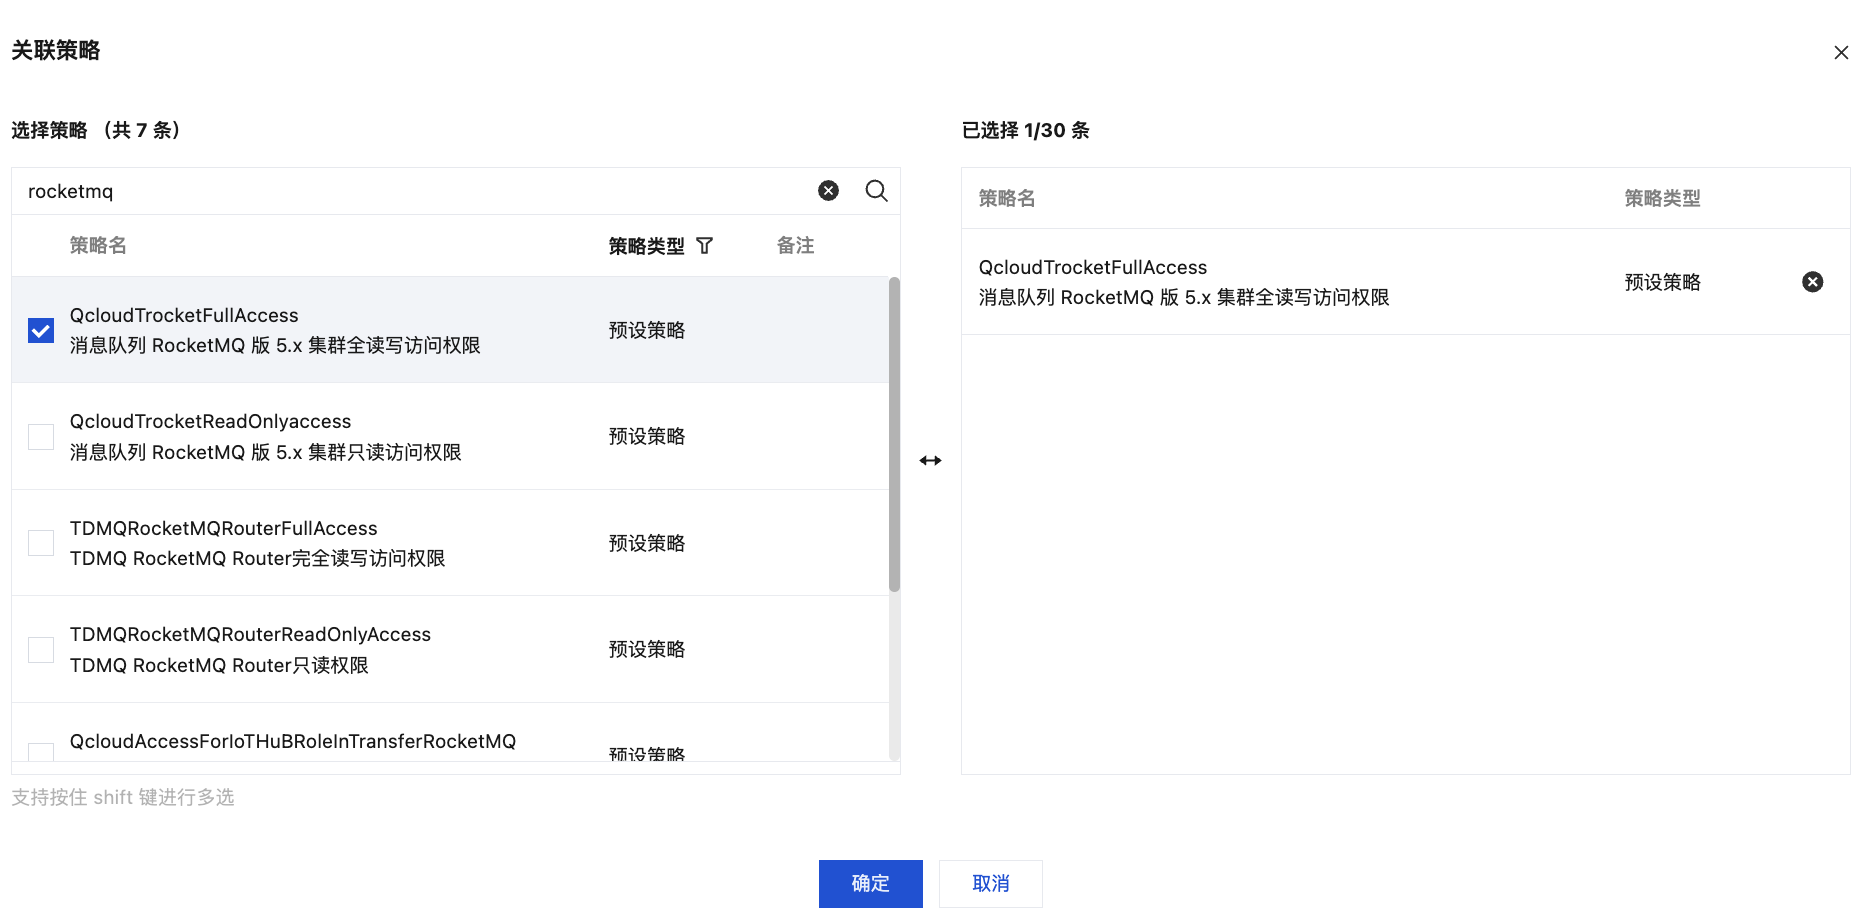Clear the rocketmq search text
Image resolution: width=1876 pixels, height=922 pixels.
tap(828, 191)
